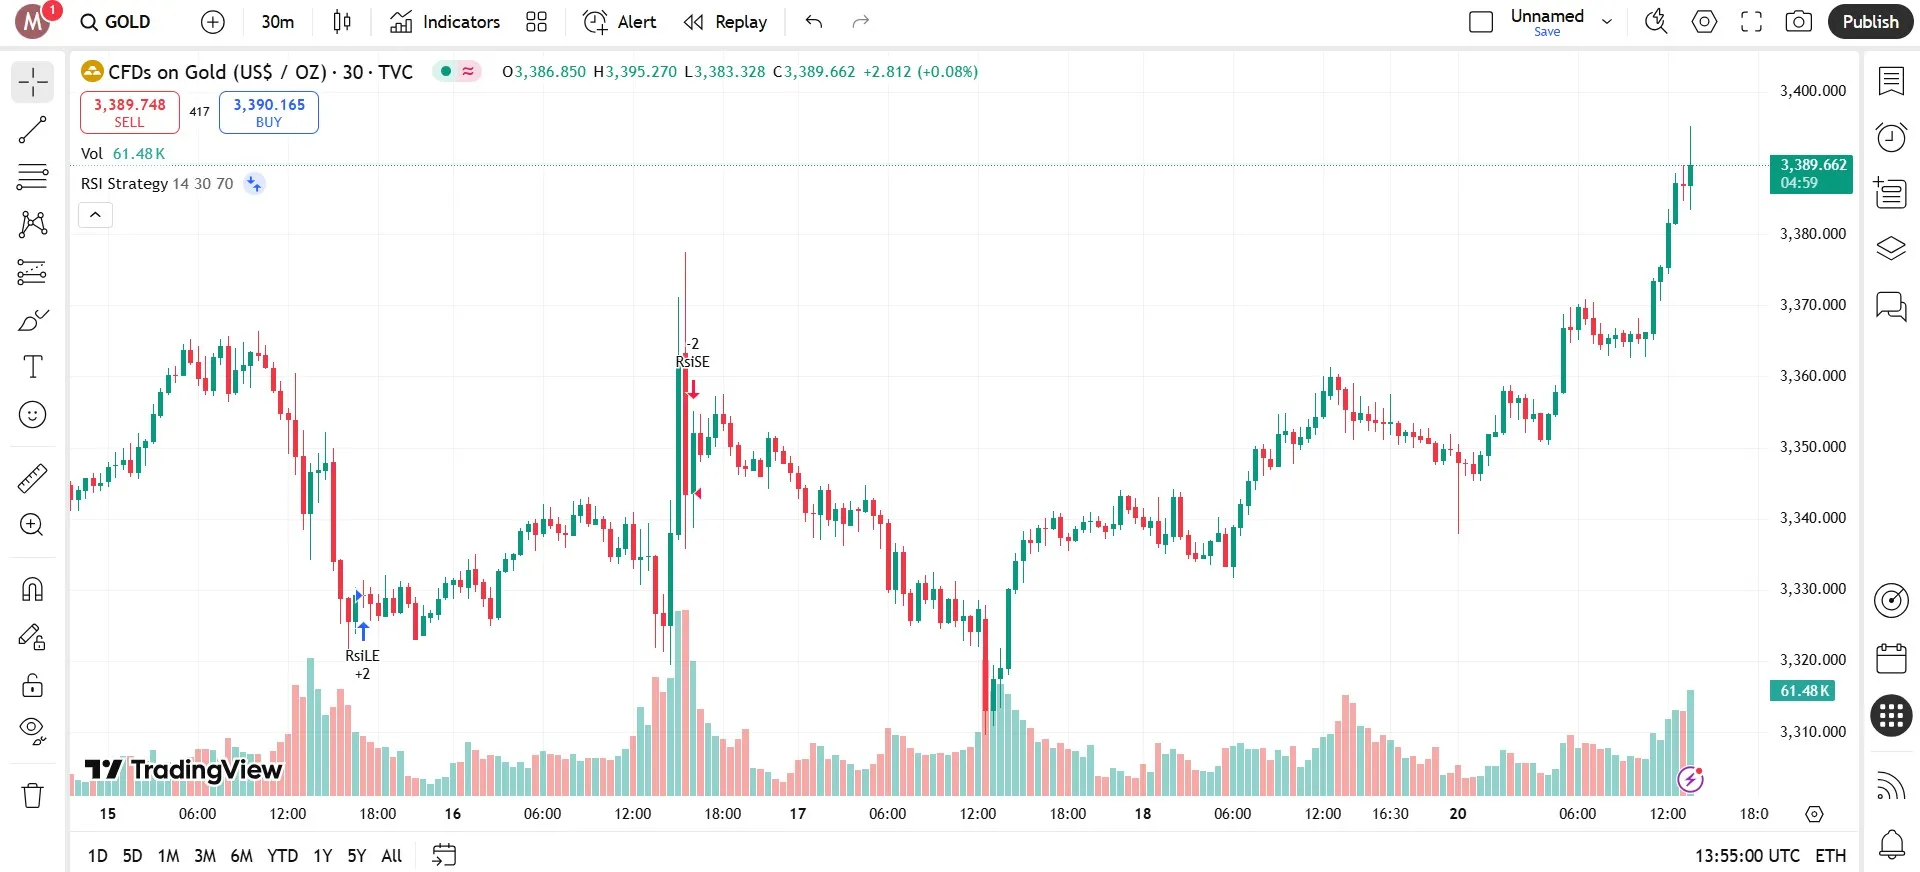Select the 1M date range tab

(168, 856)
